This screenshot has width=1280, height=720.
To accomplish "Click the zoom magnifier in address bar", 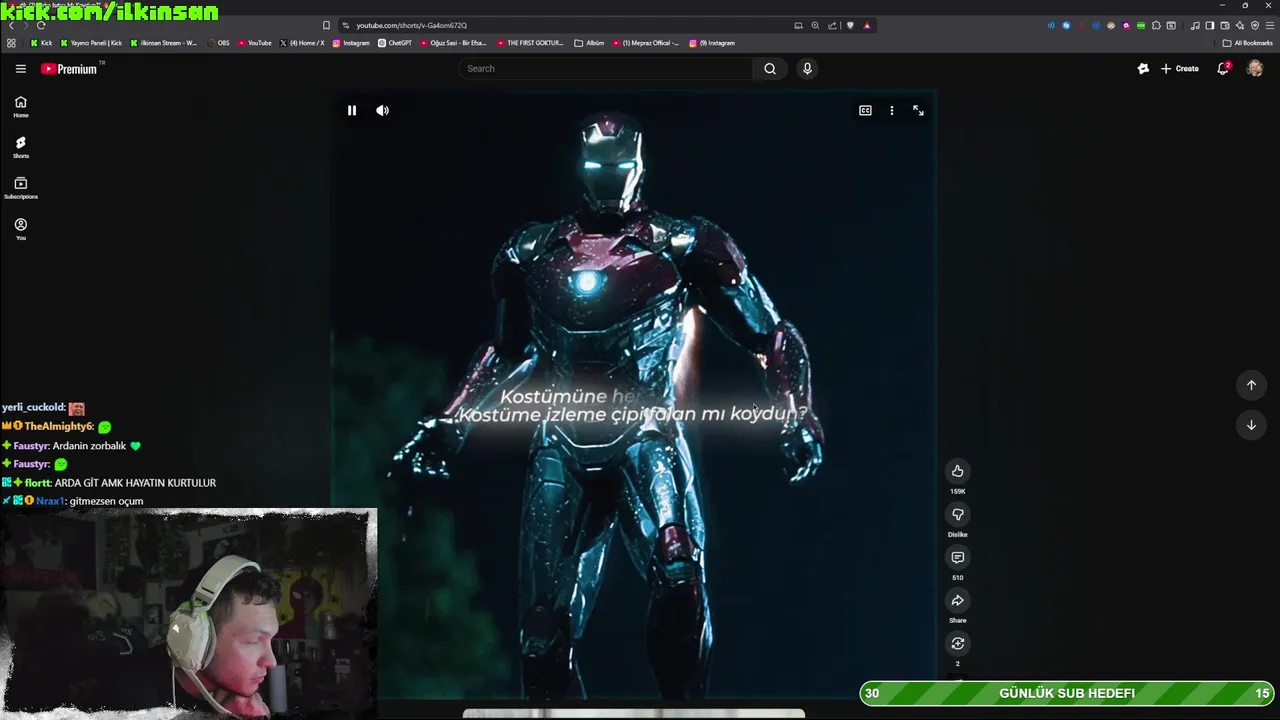I will (815, 25).
